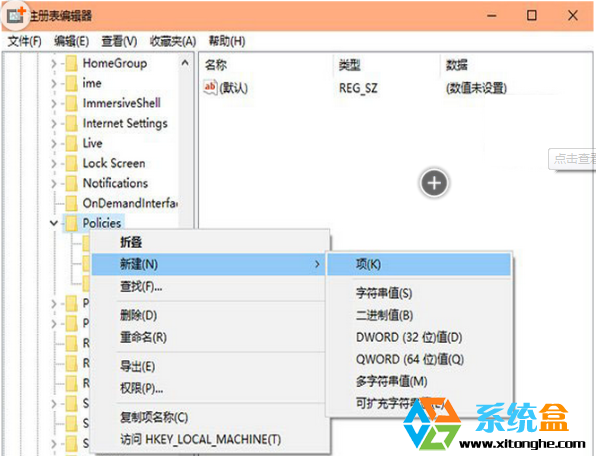Click the (默认) string value icon
The height and width of the screenshot is (456, 596).
pos(210,88)
